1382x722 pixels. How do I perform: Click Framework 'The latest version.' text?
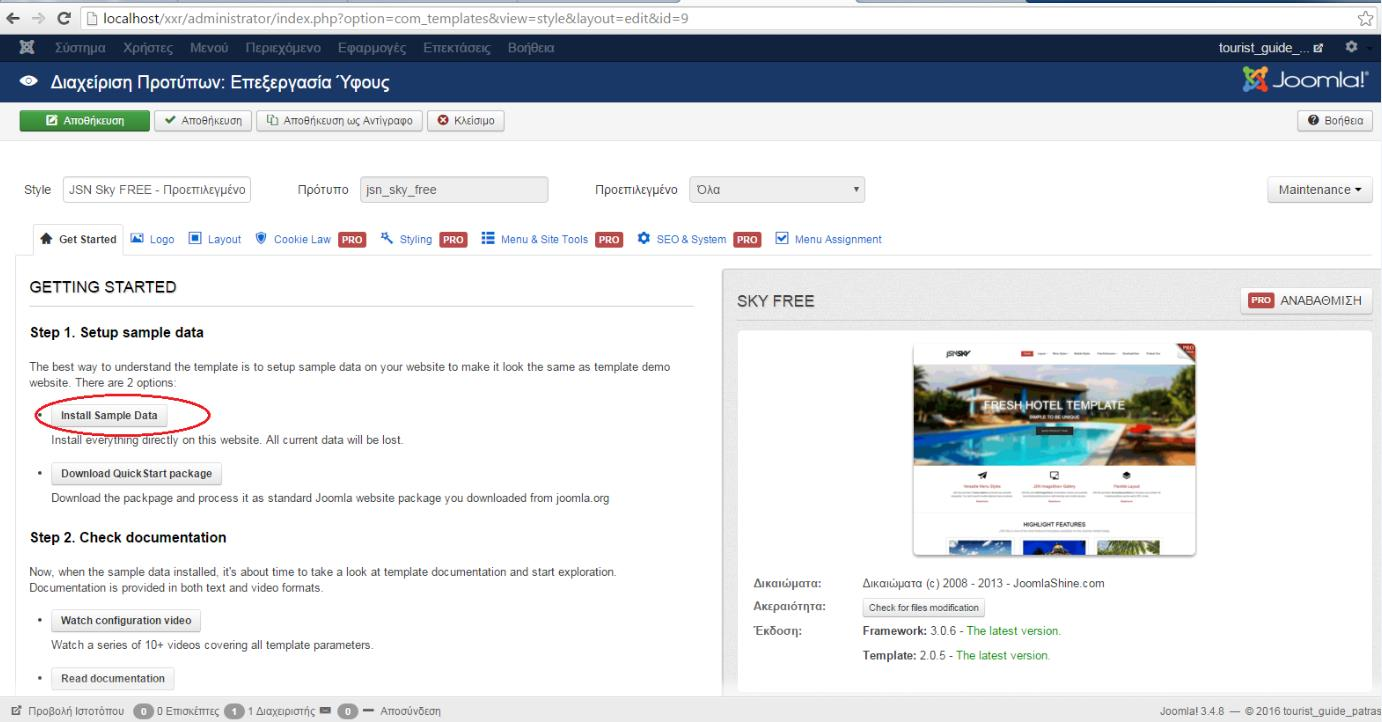coord(1013,631)
